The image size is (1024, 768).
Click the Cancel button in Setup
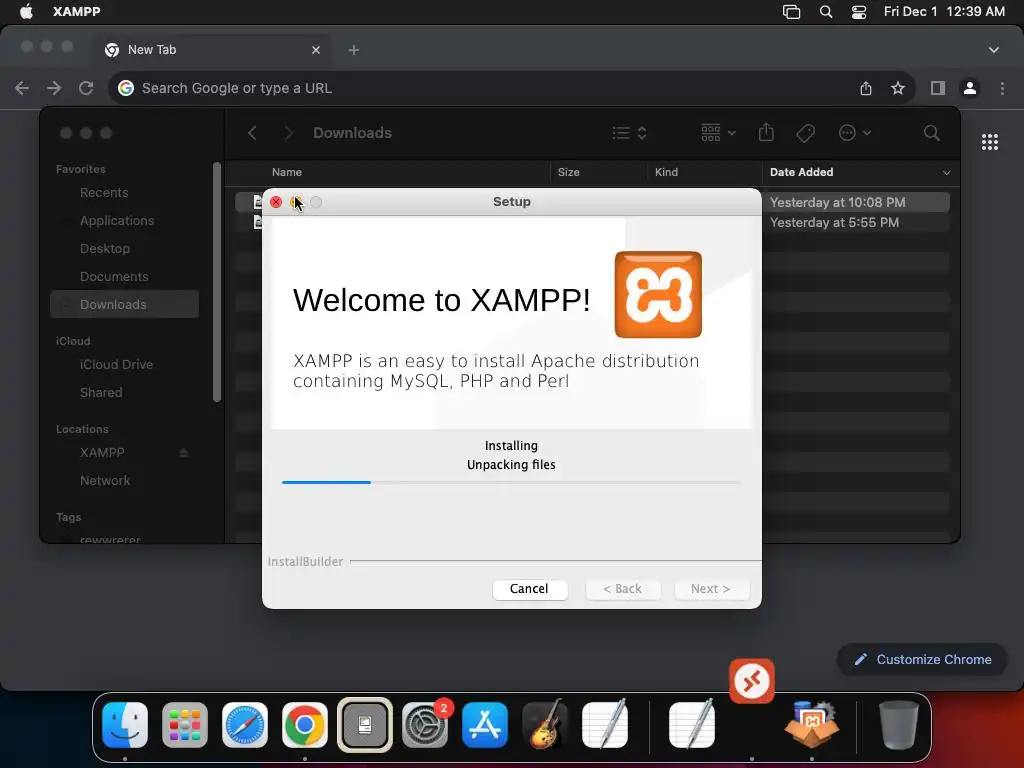529,588
